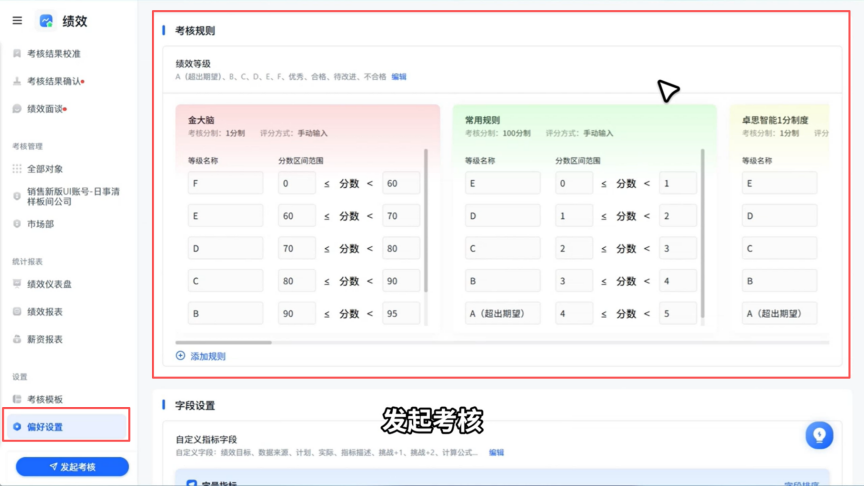This screenshot has height=486, width=864.
Task: Click the 考核规则 section heading
Action: click(x=195, y=31)
